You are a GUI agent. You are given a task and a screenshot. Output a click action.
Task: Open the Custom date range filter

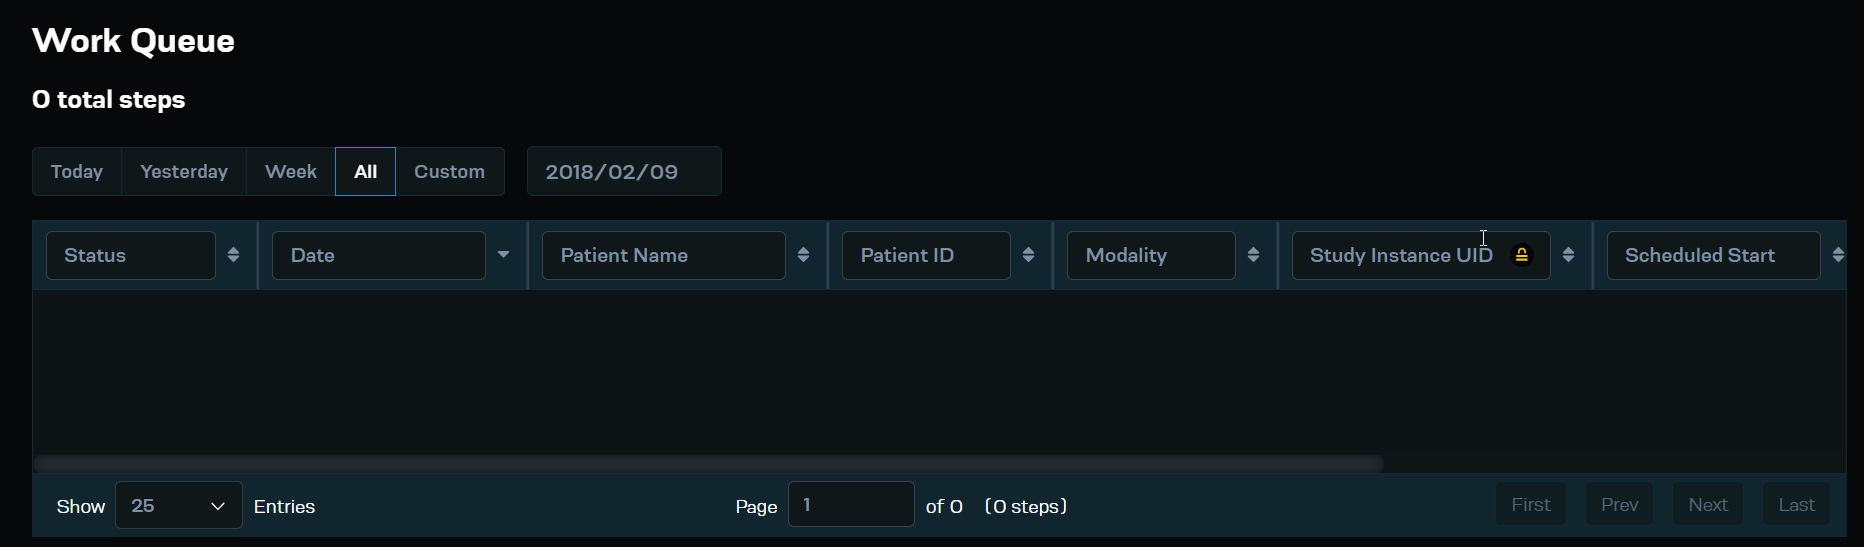pyautogui.click(x=449, y=172)
